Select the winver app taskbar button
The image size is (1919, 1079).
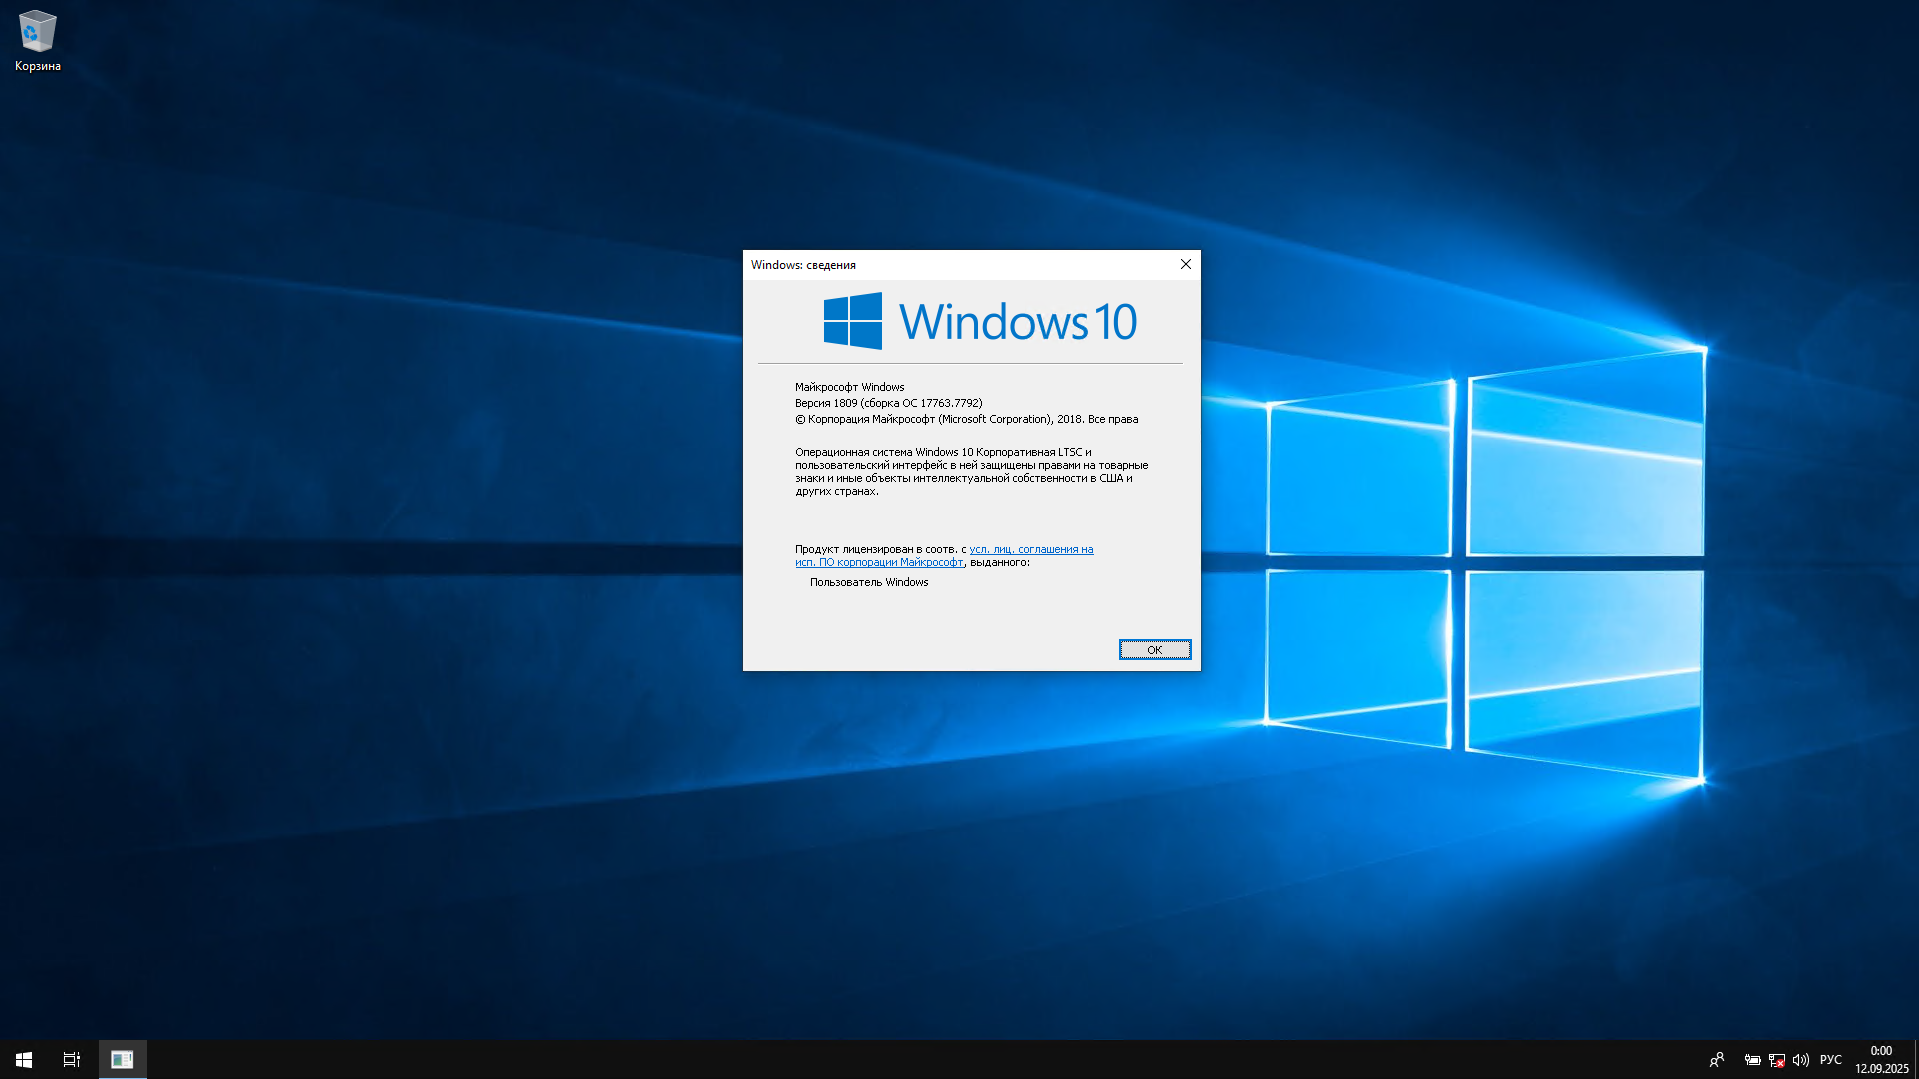[122, 1059]
